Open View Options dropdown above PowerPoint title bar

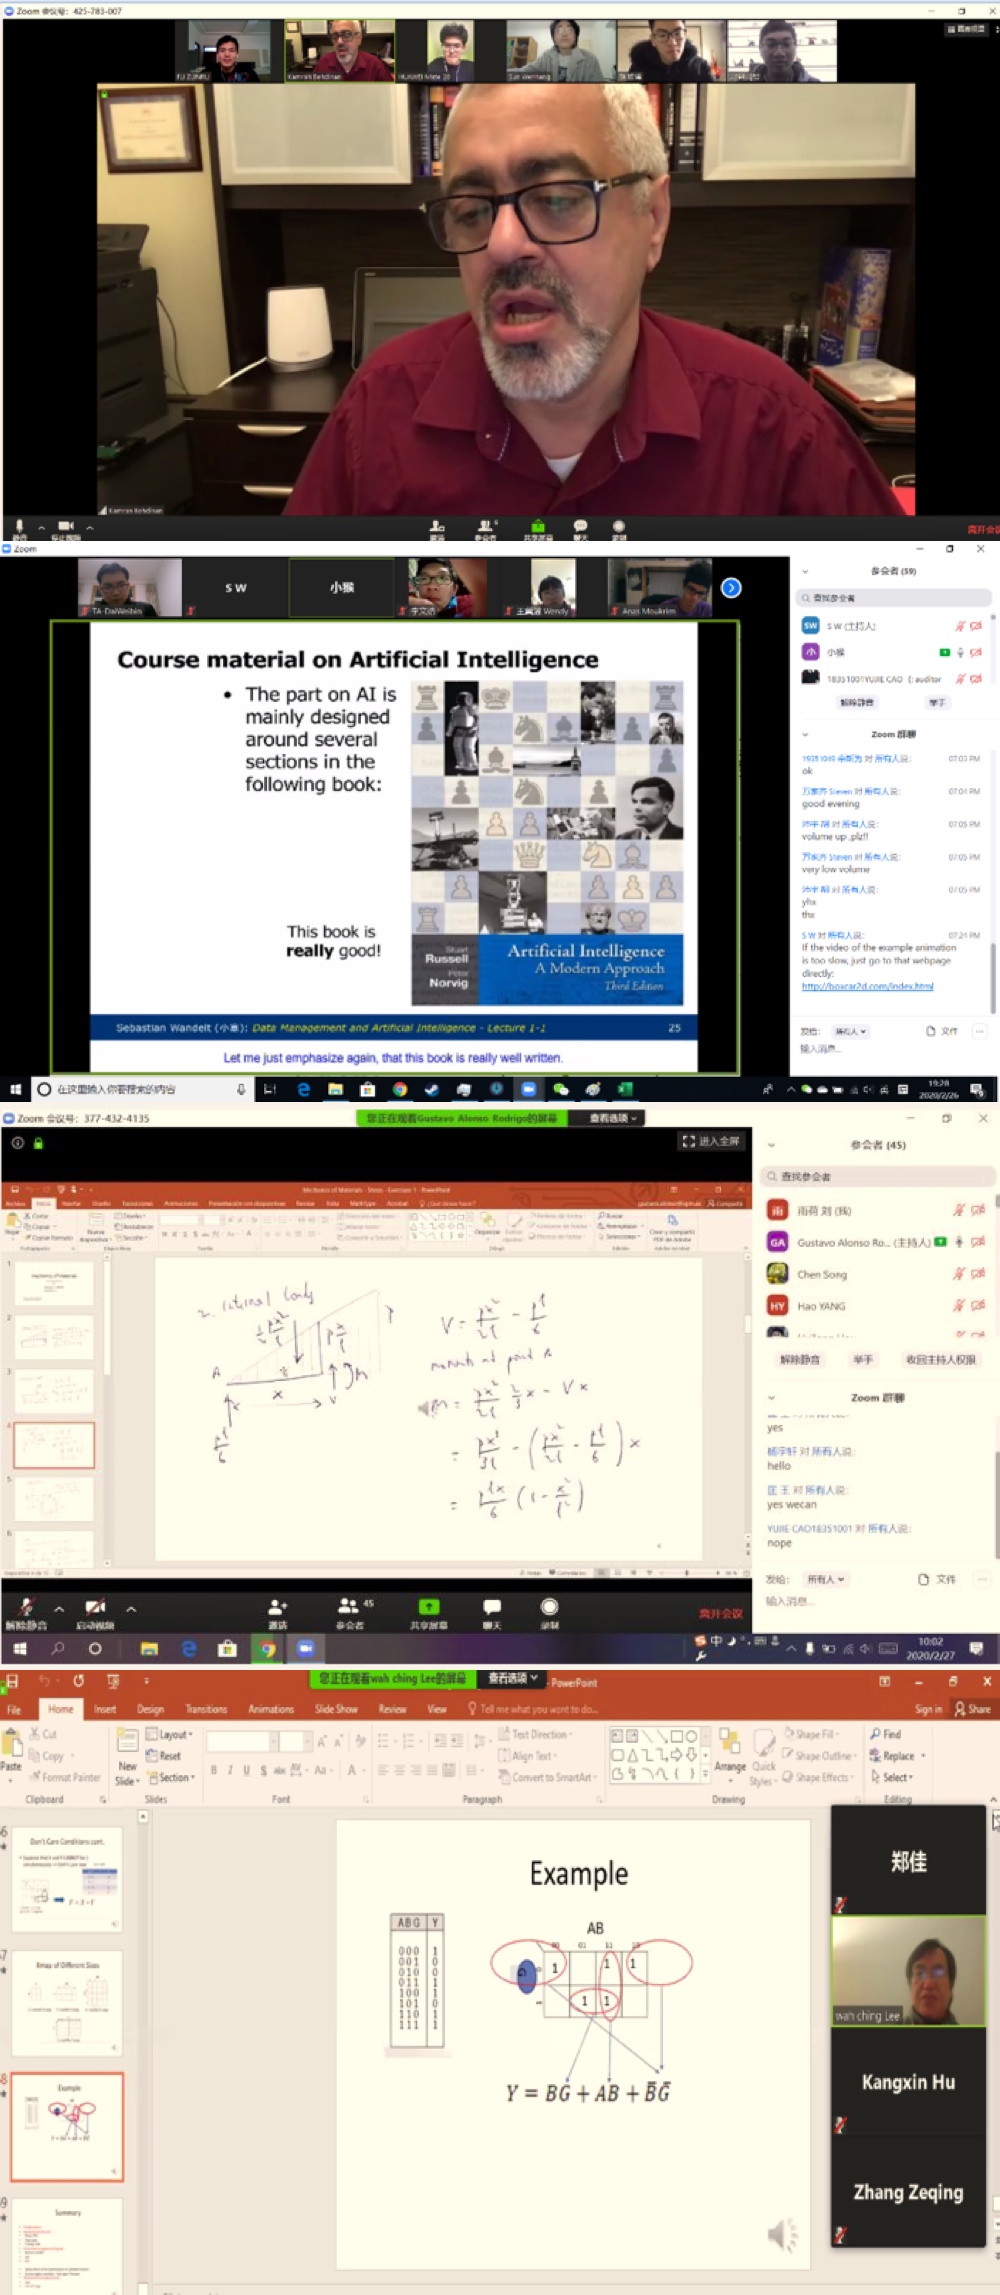pos(514,1678)
